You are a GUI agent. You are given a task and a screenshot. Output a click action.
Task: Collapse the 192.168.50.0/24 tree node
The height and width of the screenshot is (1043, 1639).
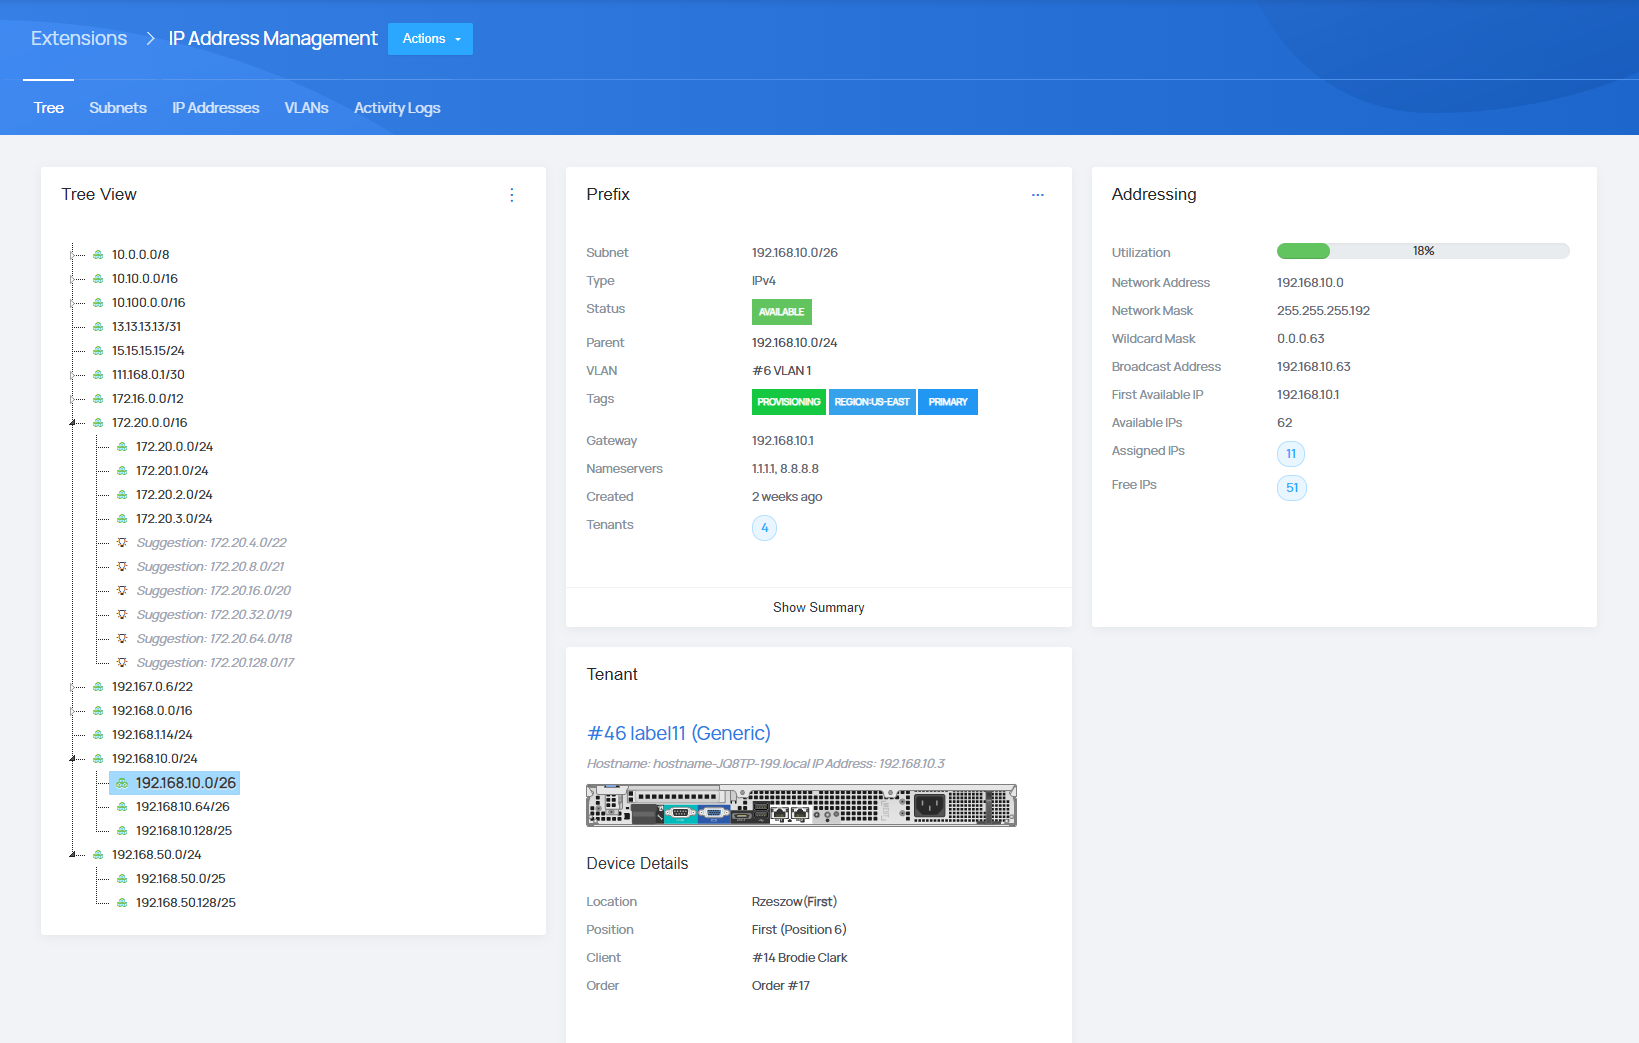coord(72,855)
